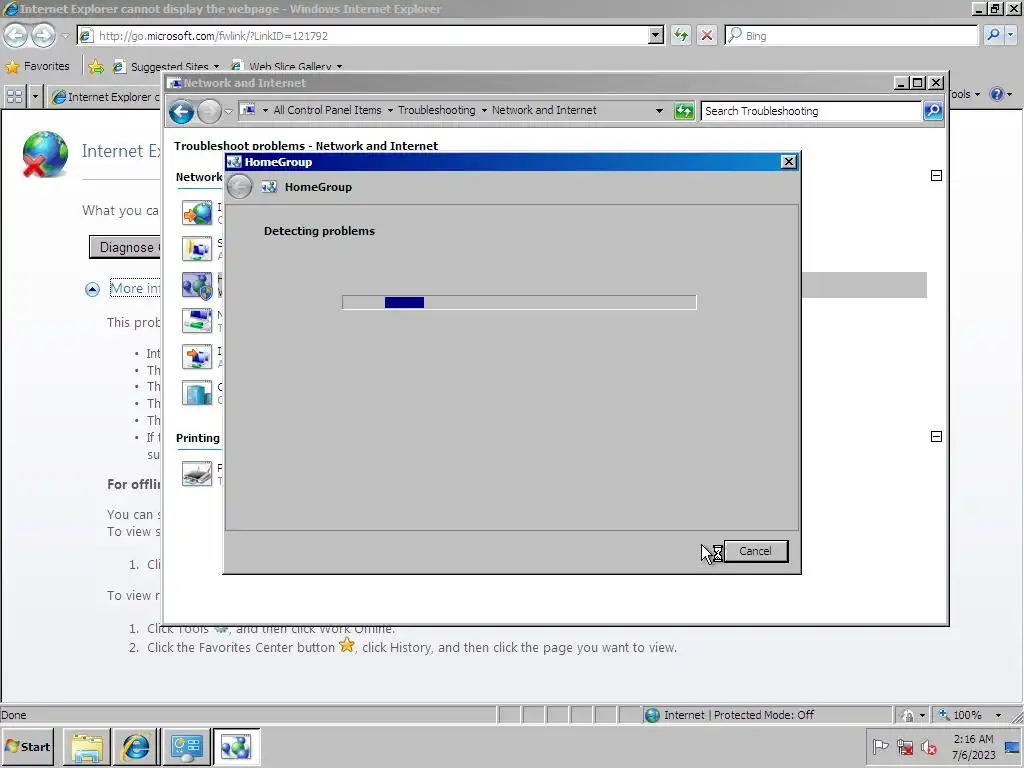Add current page to Favorites bar
1024x768 pixels.
[96, 66]
